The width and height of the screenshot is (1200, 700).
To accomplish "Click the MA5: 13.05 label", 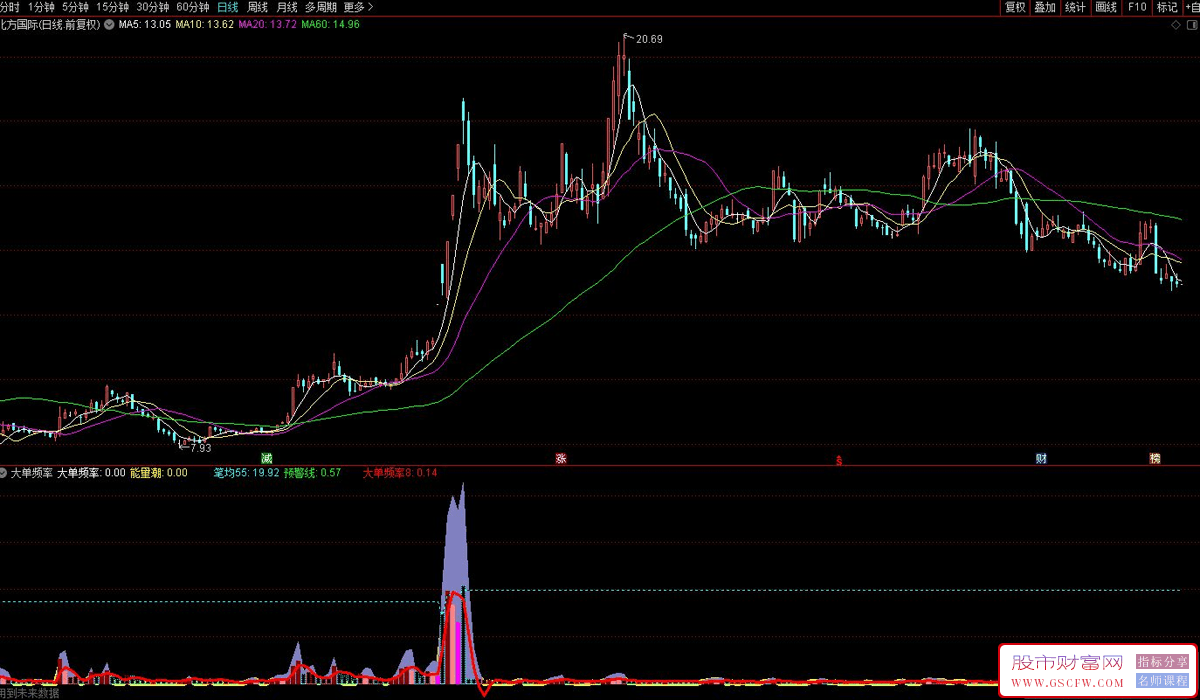I will [144, 24].
